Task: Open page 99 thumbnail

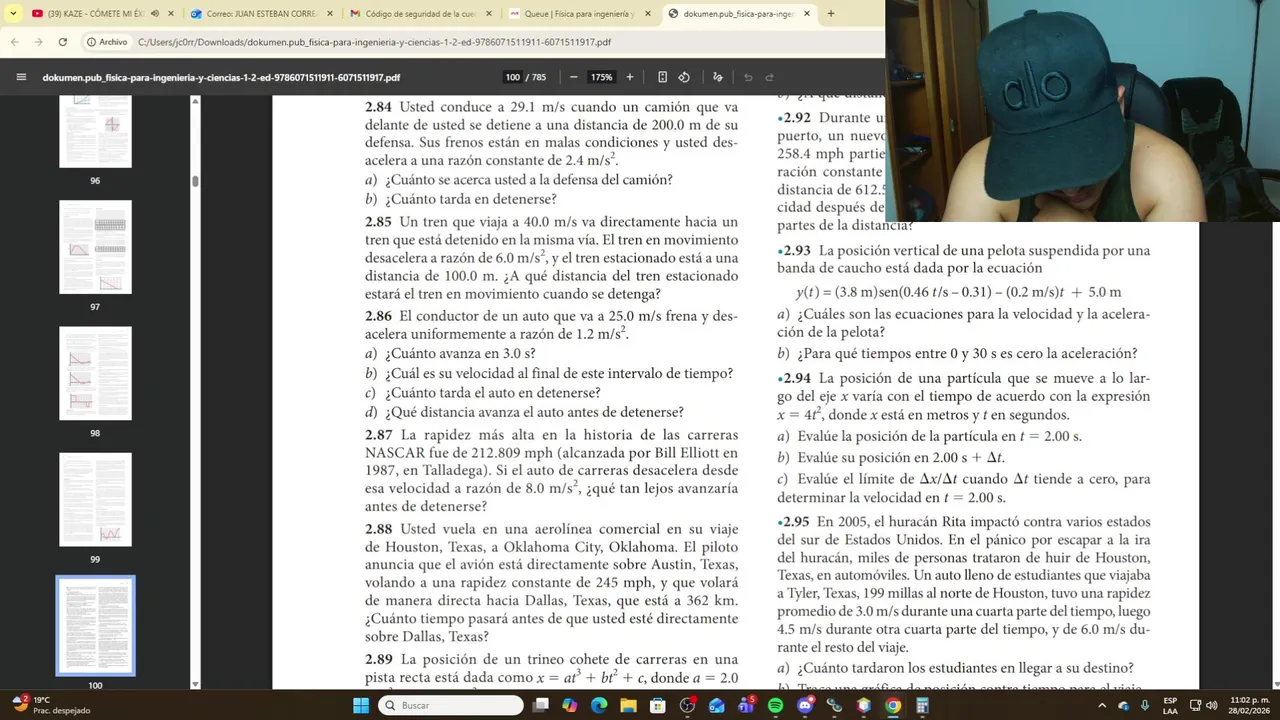Action: (x=95, y=499)
